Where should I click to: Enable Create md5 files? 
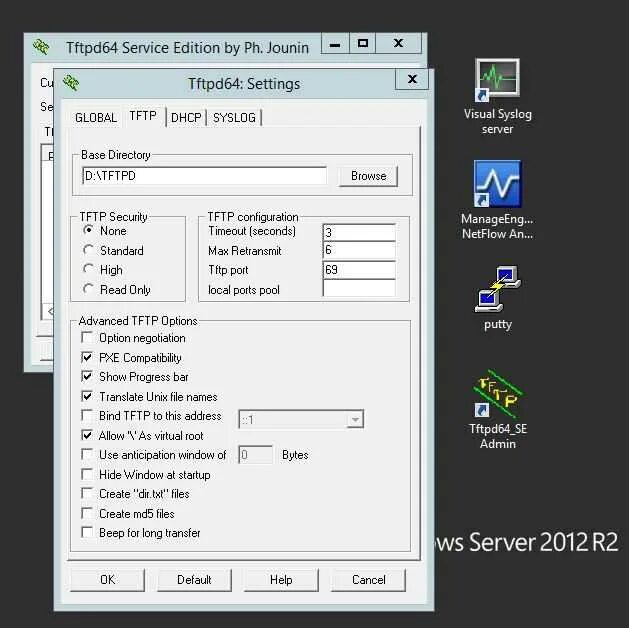point(87,513)
